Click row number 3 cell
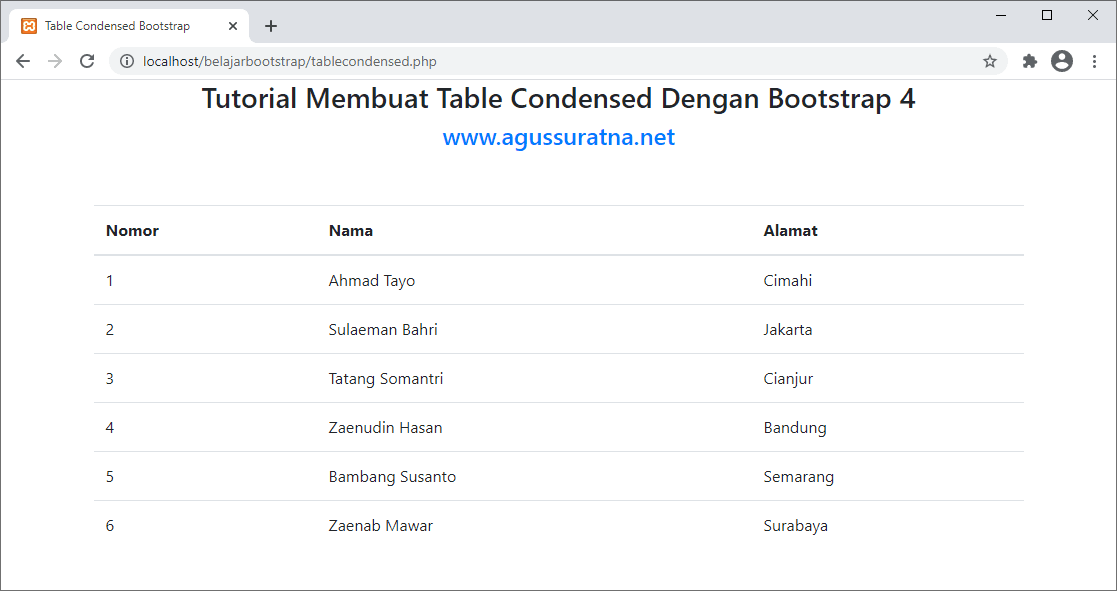The width and height of the screenshot is (1117, 591). (x=110, y=379)
